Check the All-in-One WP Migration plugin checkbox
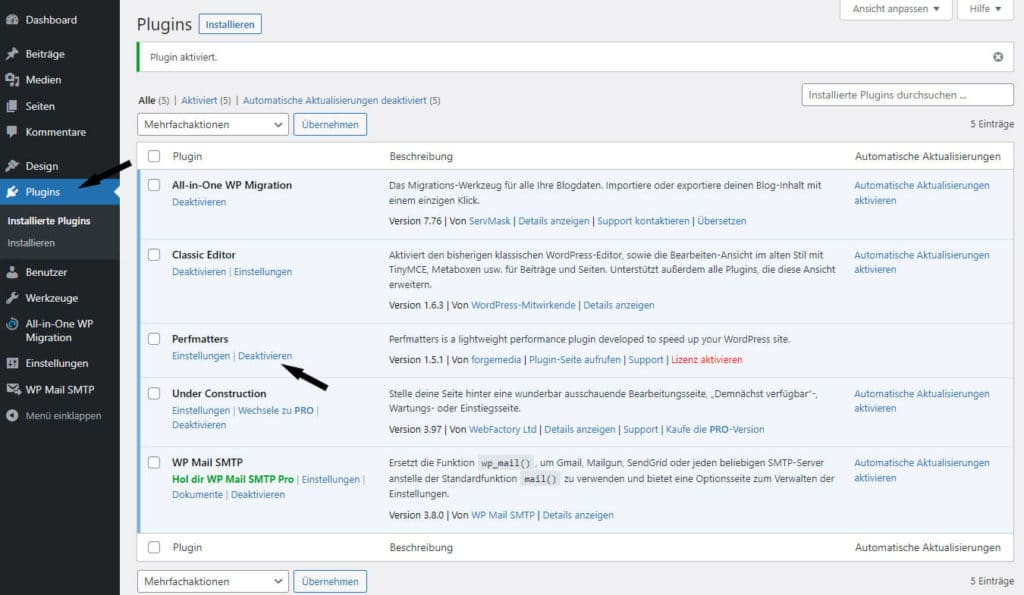This screenshot has height=595, width=1024. coord(153,185)
